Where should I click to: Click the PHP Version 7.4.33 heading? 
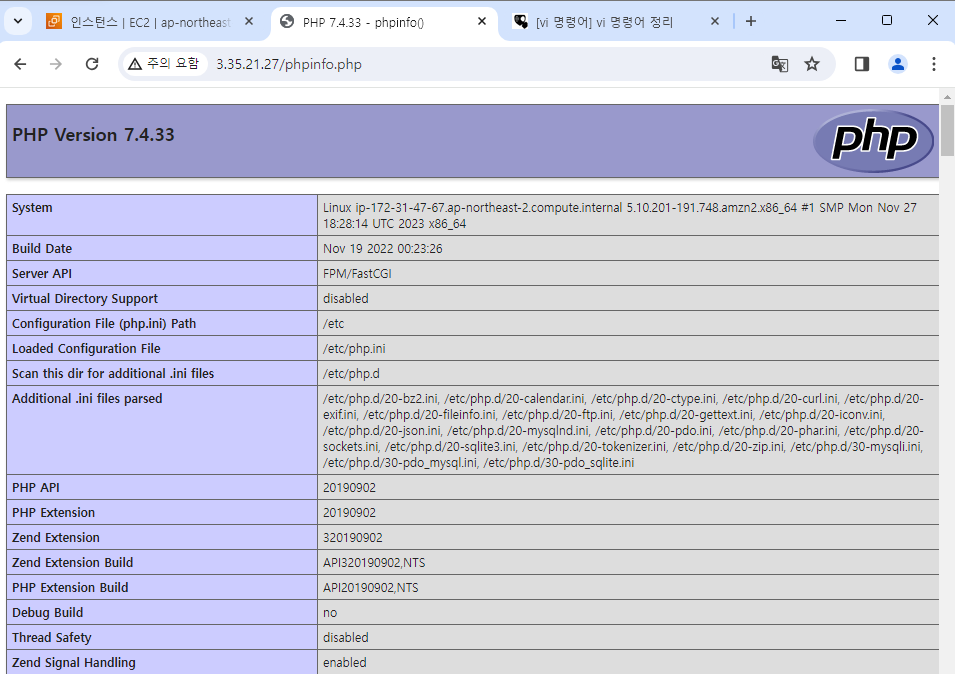click(93, 135)
